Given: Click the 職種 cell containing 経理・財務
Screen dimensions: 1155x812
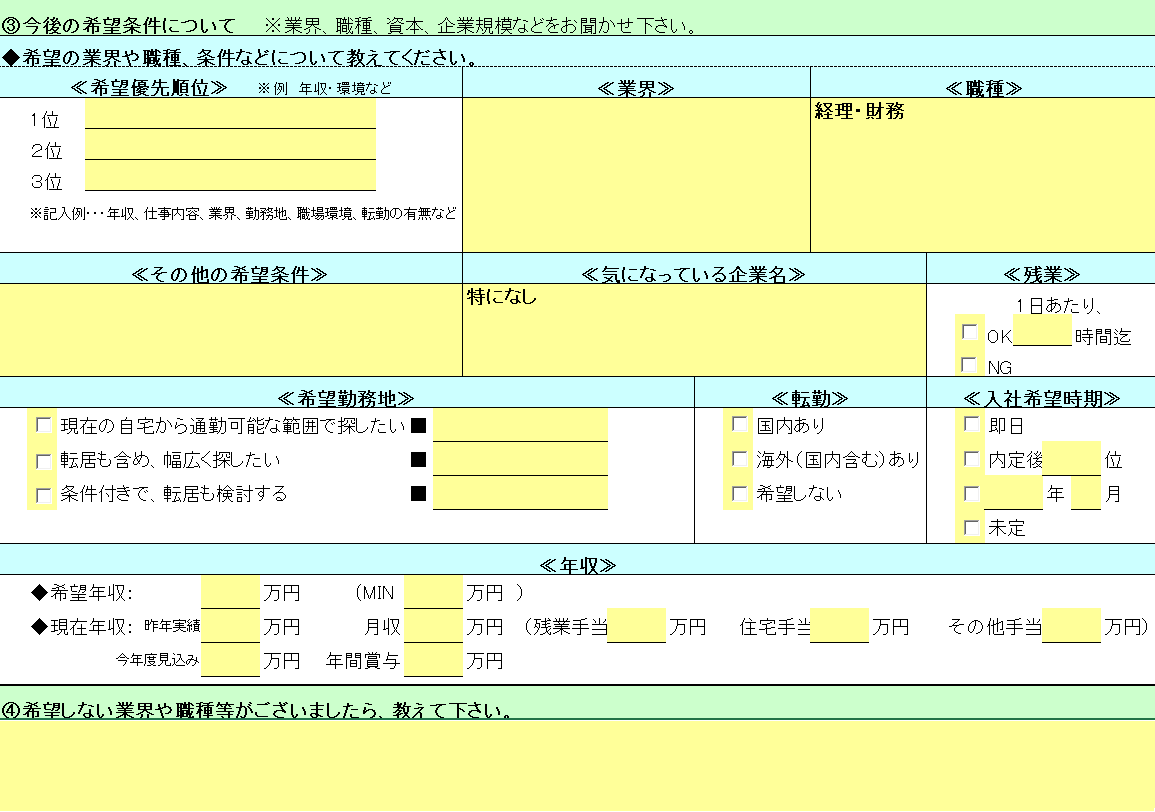Looking at the screenshot, I should coord(983,175).
